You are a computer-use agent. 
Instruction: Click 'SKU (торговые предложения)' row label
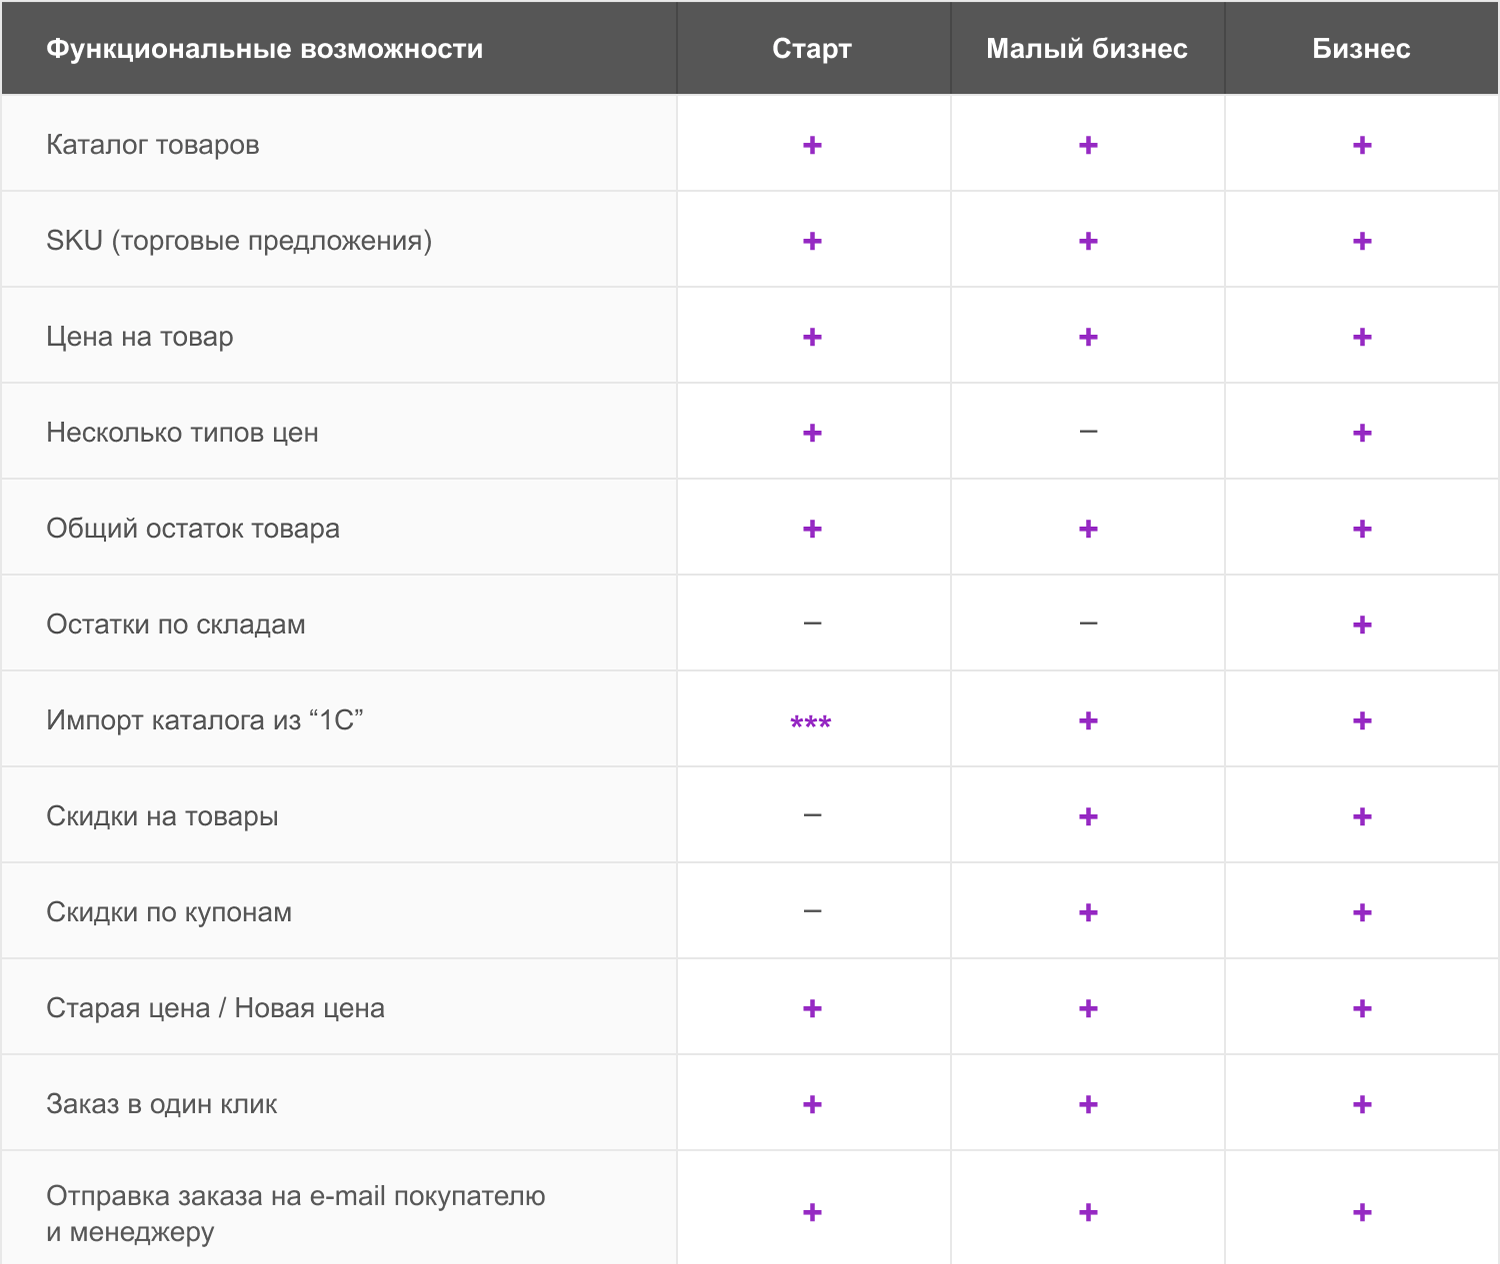(239, 241)
